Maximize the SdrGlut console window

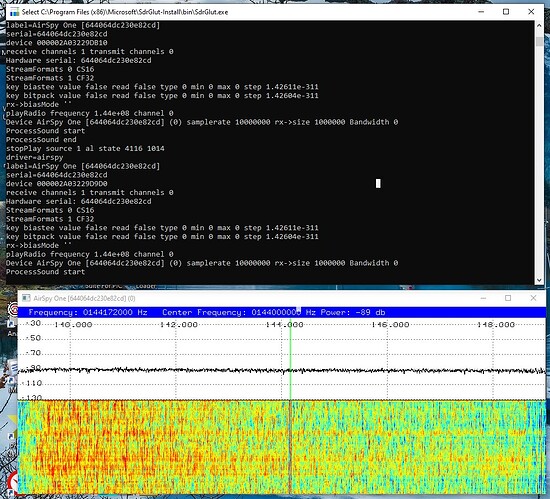click(x=506, y=12)
